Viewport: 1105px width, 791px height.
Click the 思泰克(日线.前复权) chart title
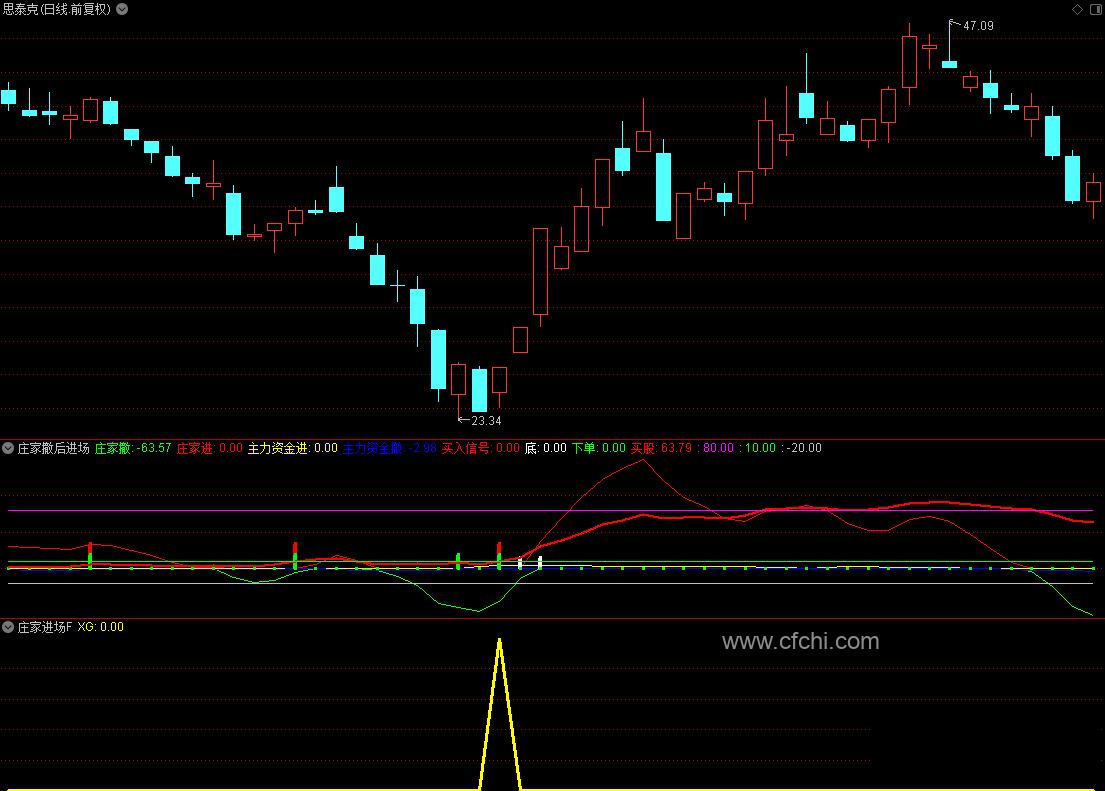pos(56,9)
